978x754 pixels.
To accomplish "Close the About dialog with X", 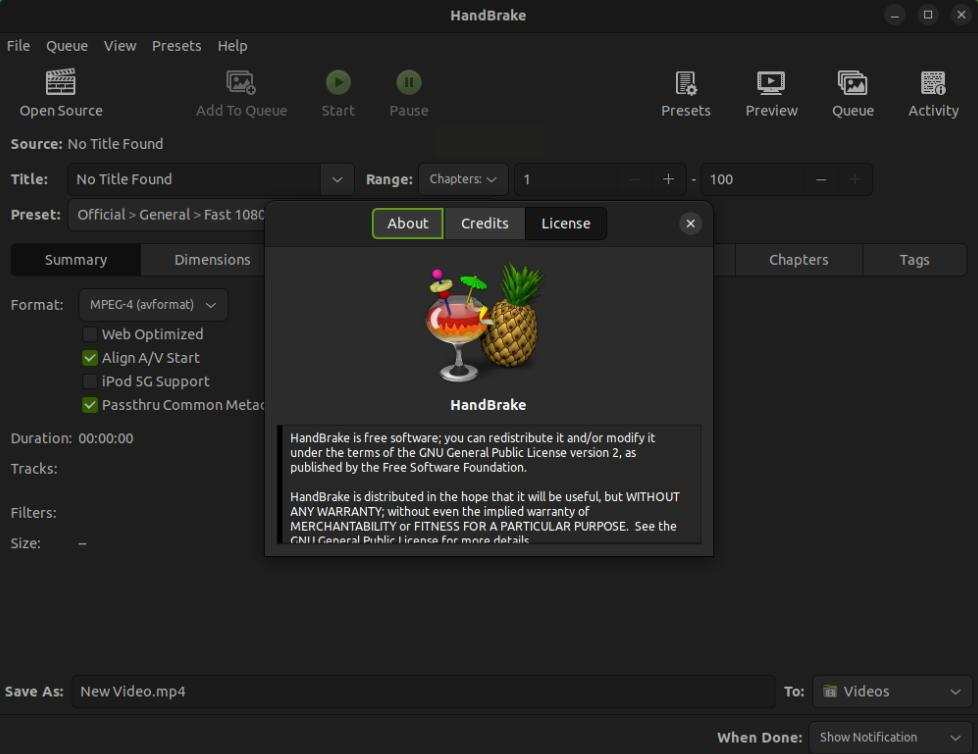I will coord(690,223).
